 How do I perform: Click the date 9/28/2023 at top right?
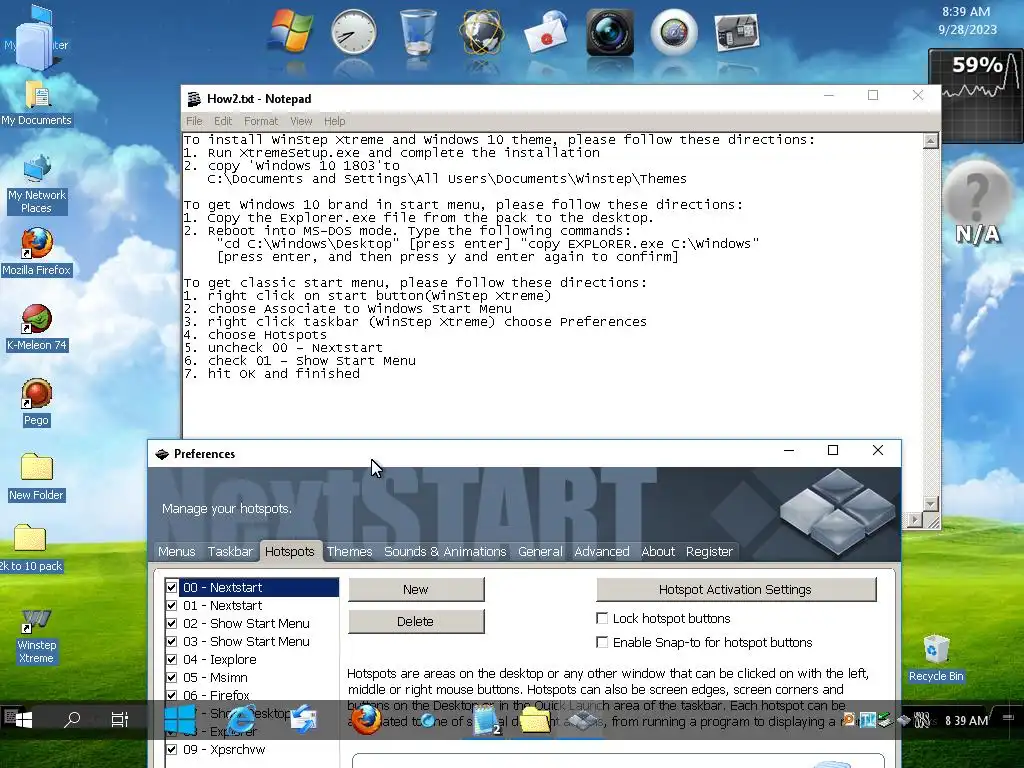(x=967, y=29)
